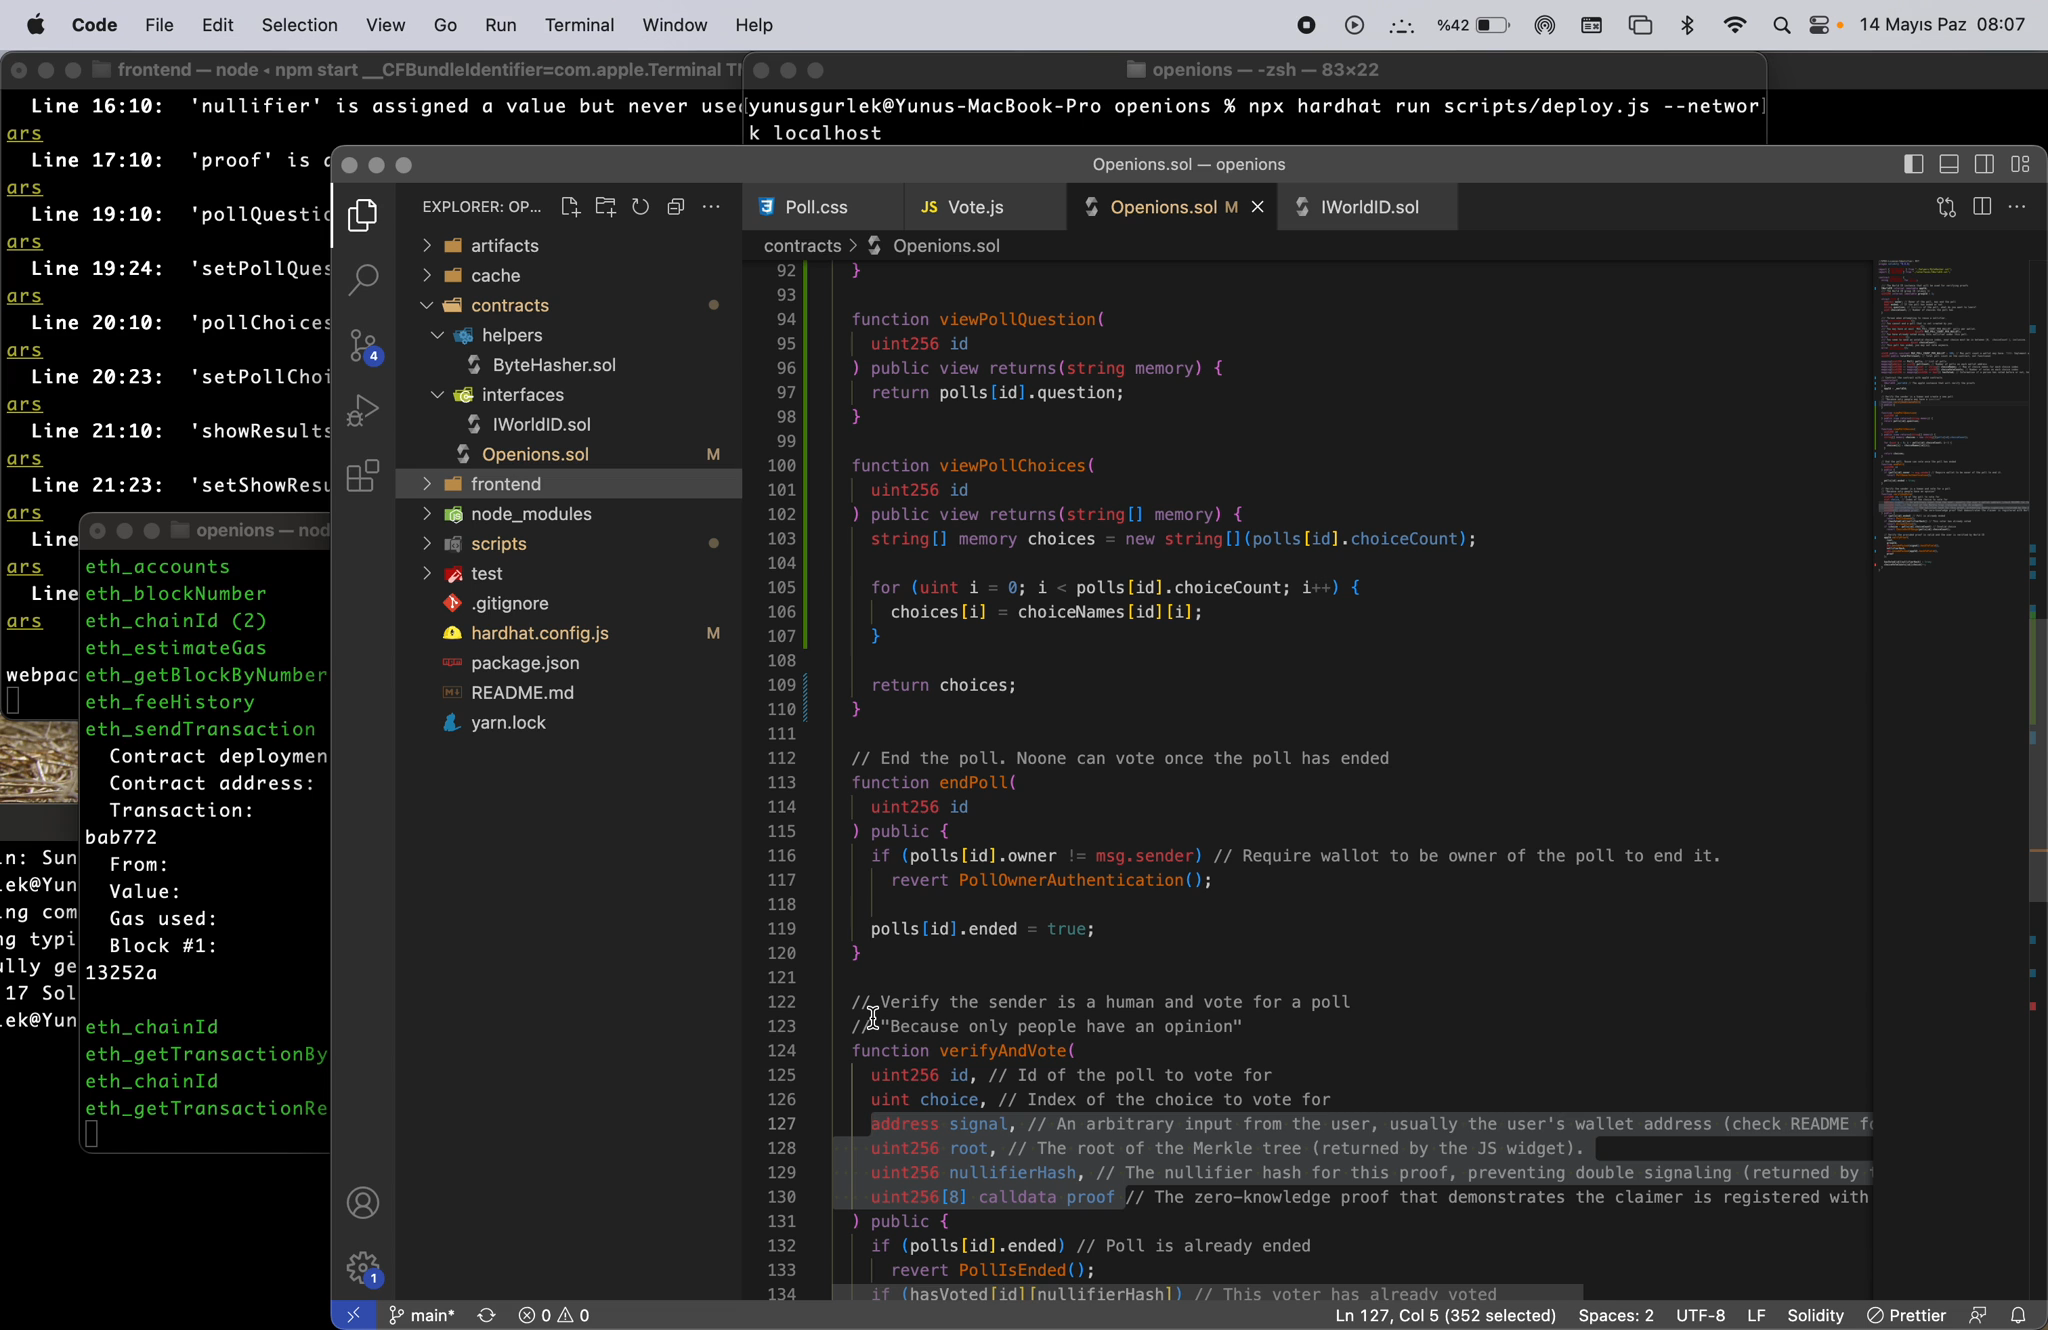Click the main* git branch button
Image resolution: width=2048 pixels, height=1330 pixels.
click(x=421, y=1315)
